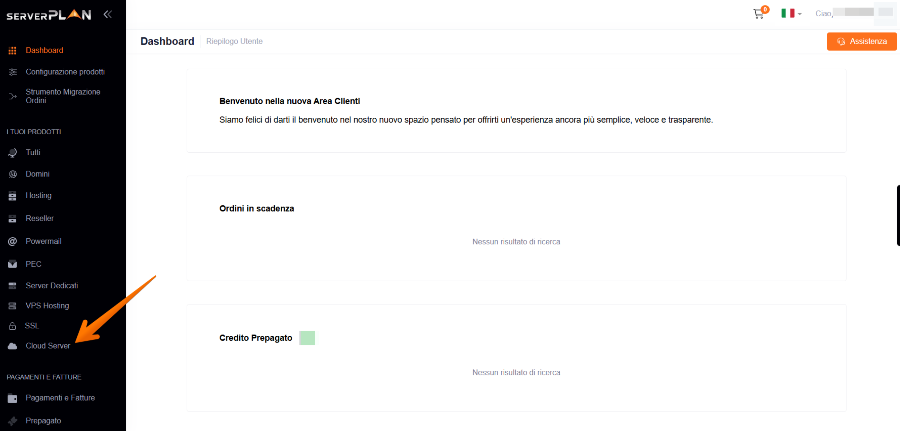
Task: Click the Pagamenti e Fatture wallet icon
Action: click(x=12, y=398)
